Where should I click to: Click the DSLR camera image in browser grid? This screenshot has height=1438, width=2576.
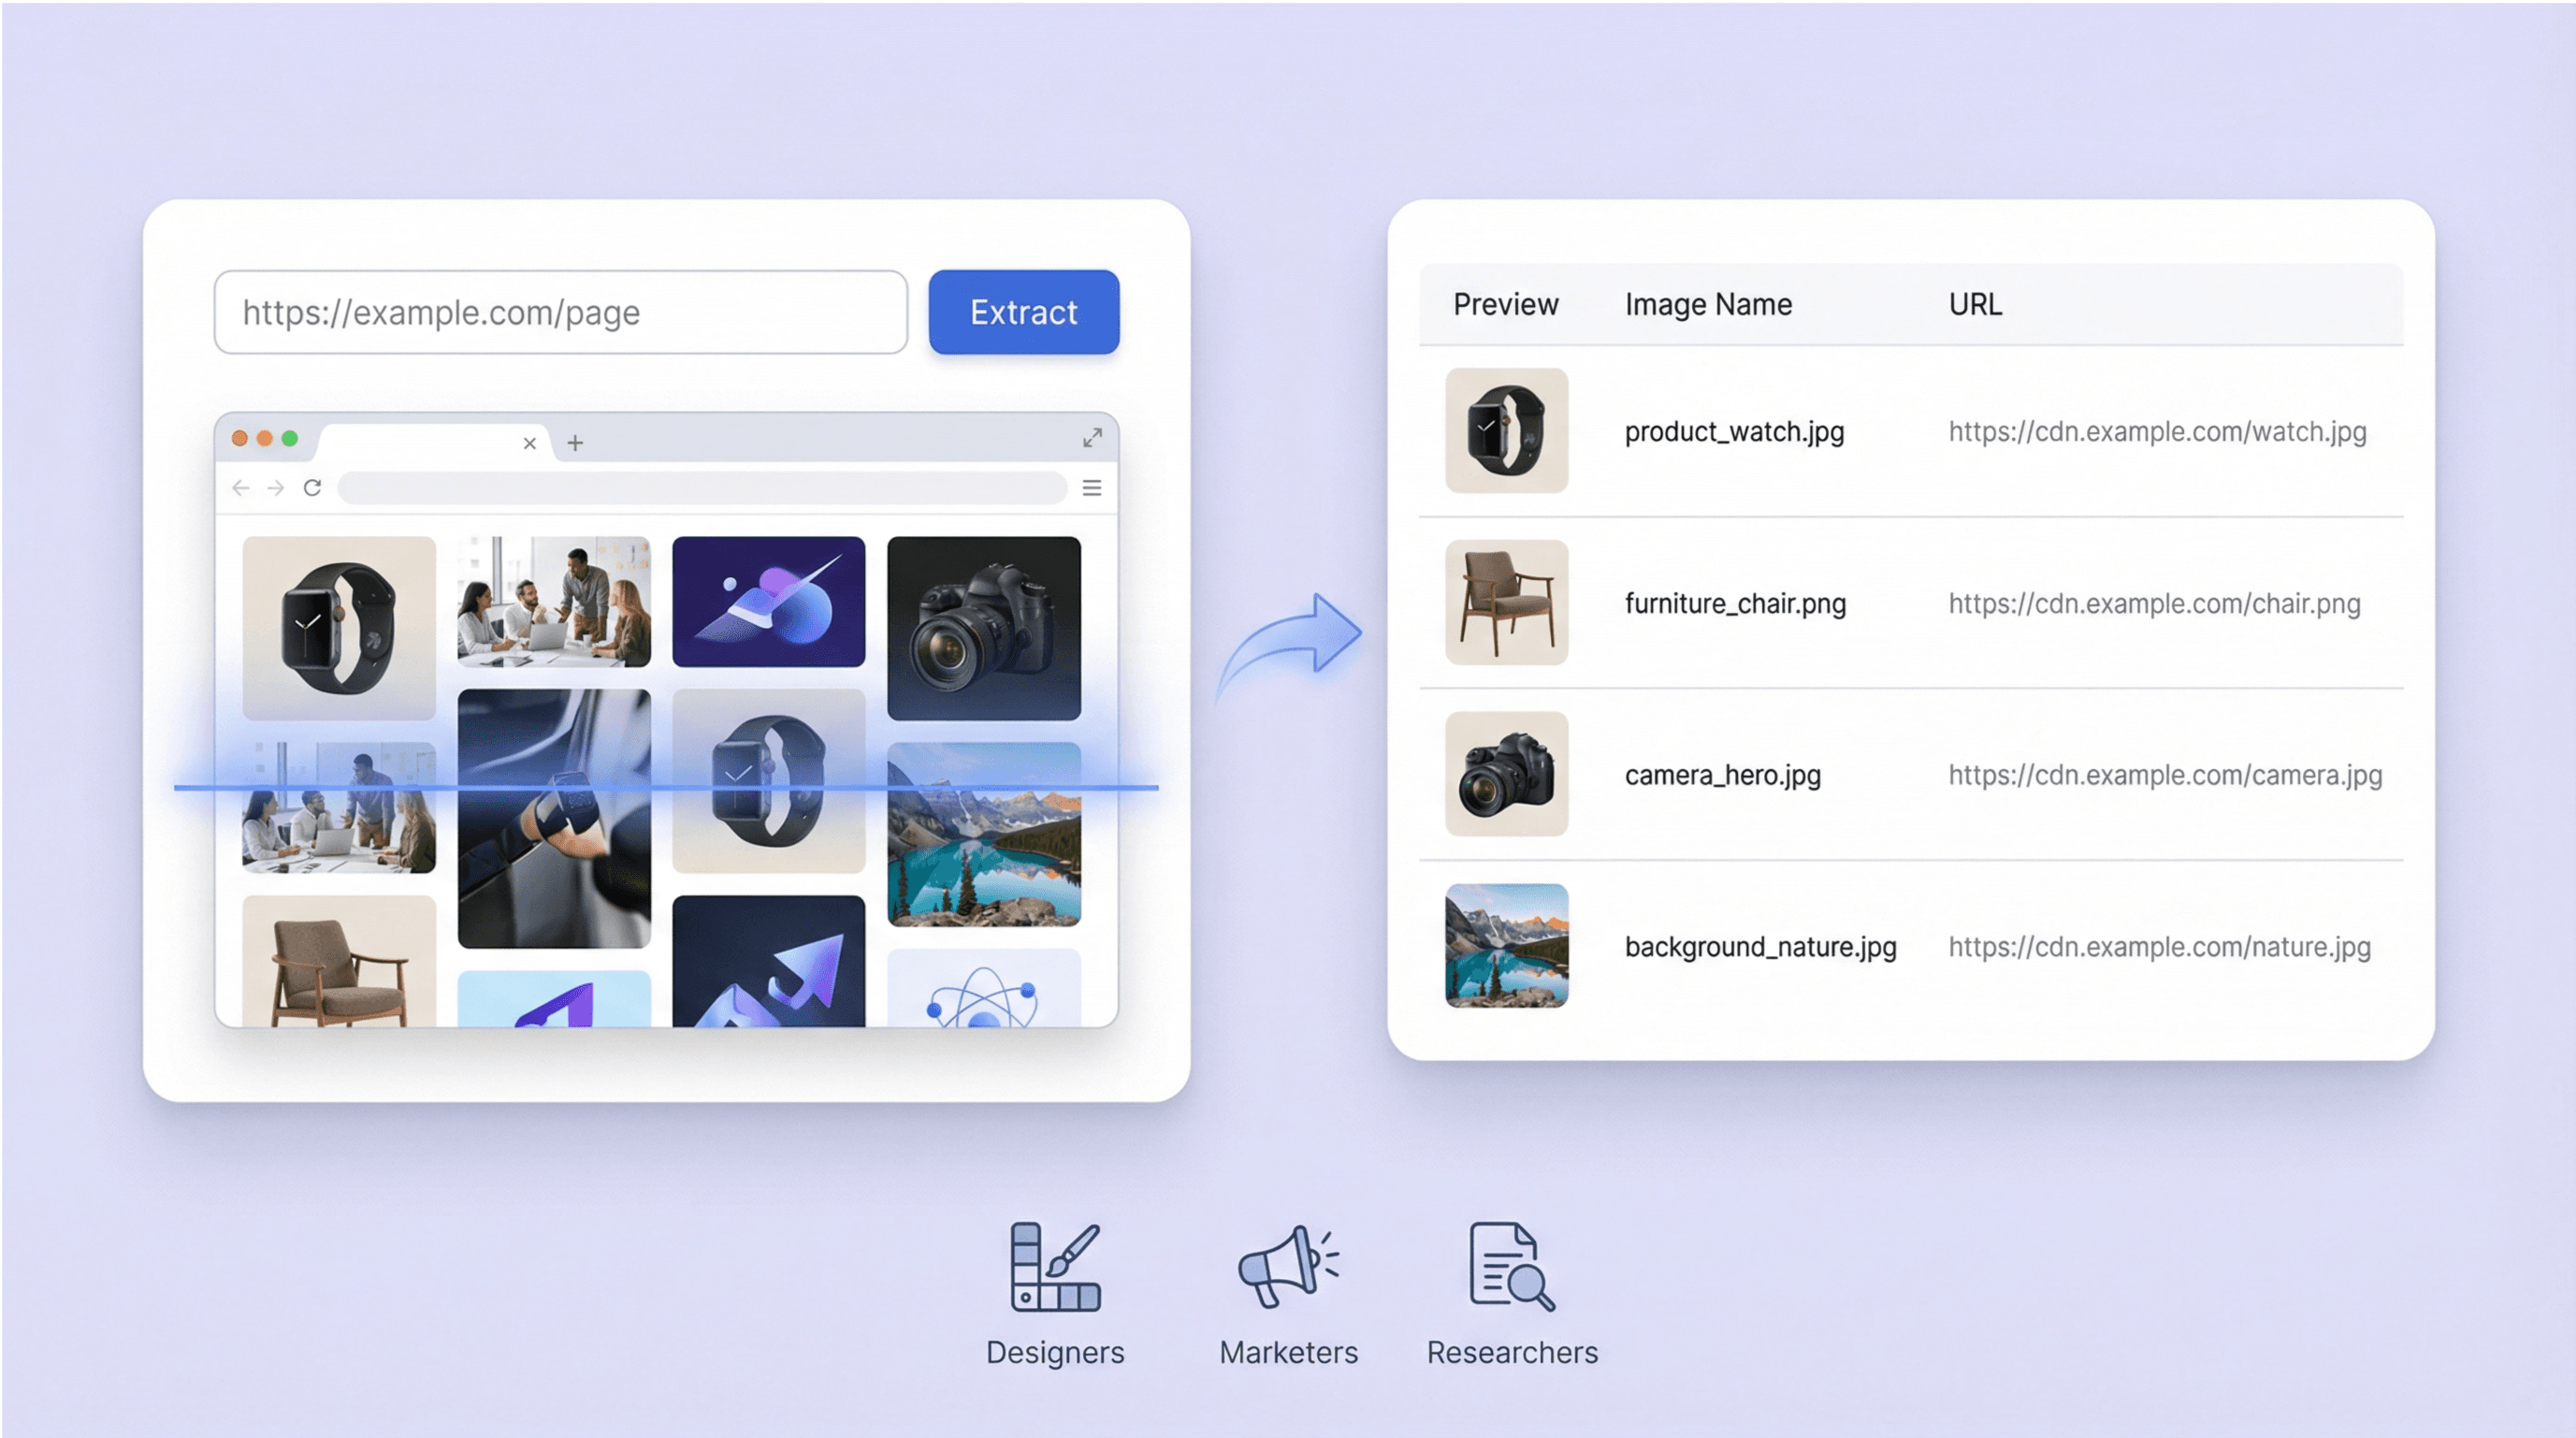tap(983, 628)
